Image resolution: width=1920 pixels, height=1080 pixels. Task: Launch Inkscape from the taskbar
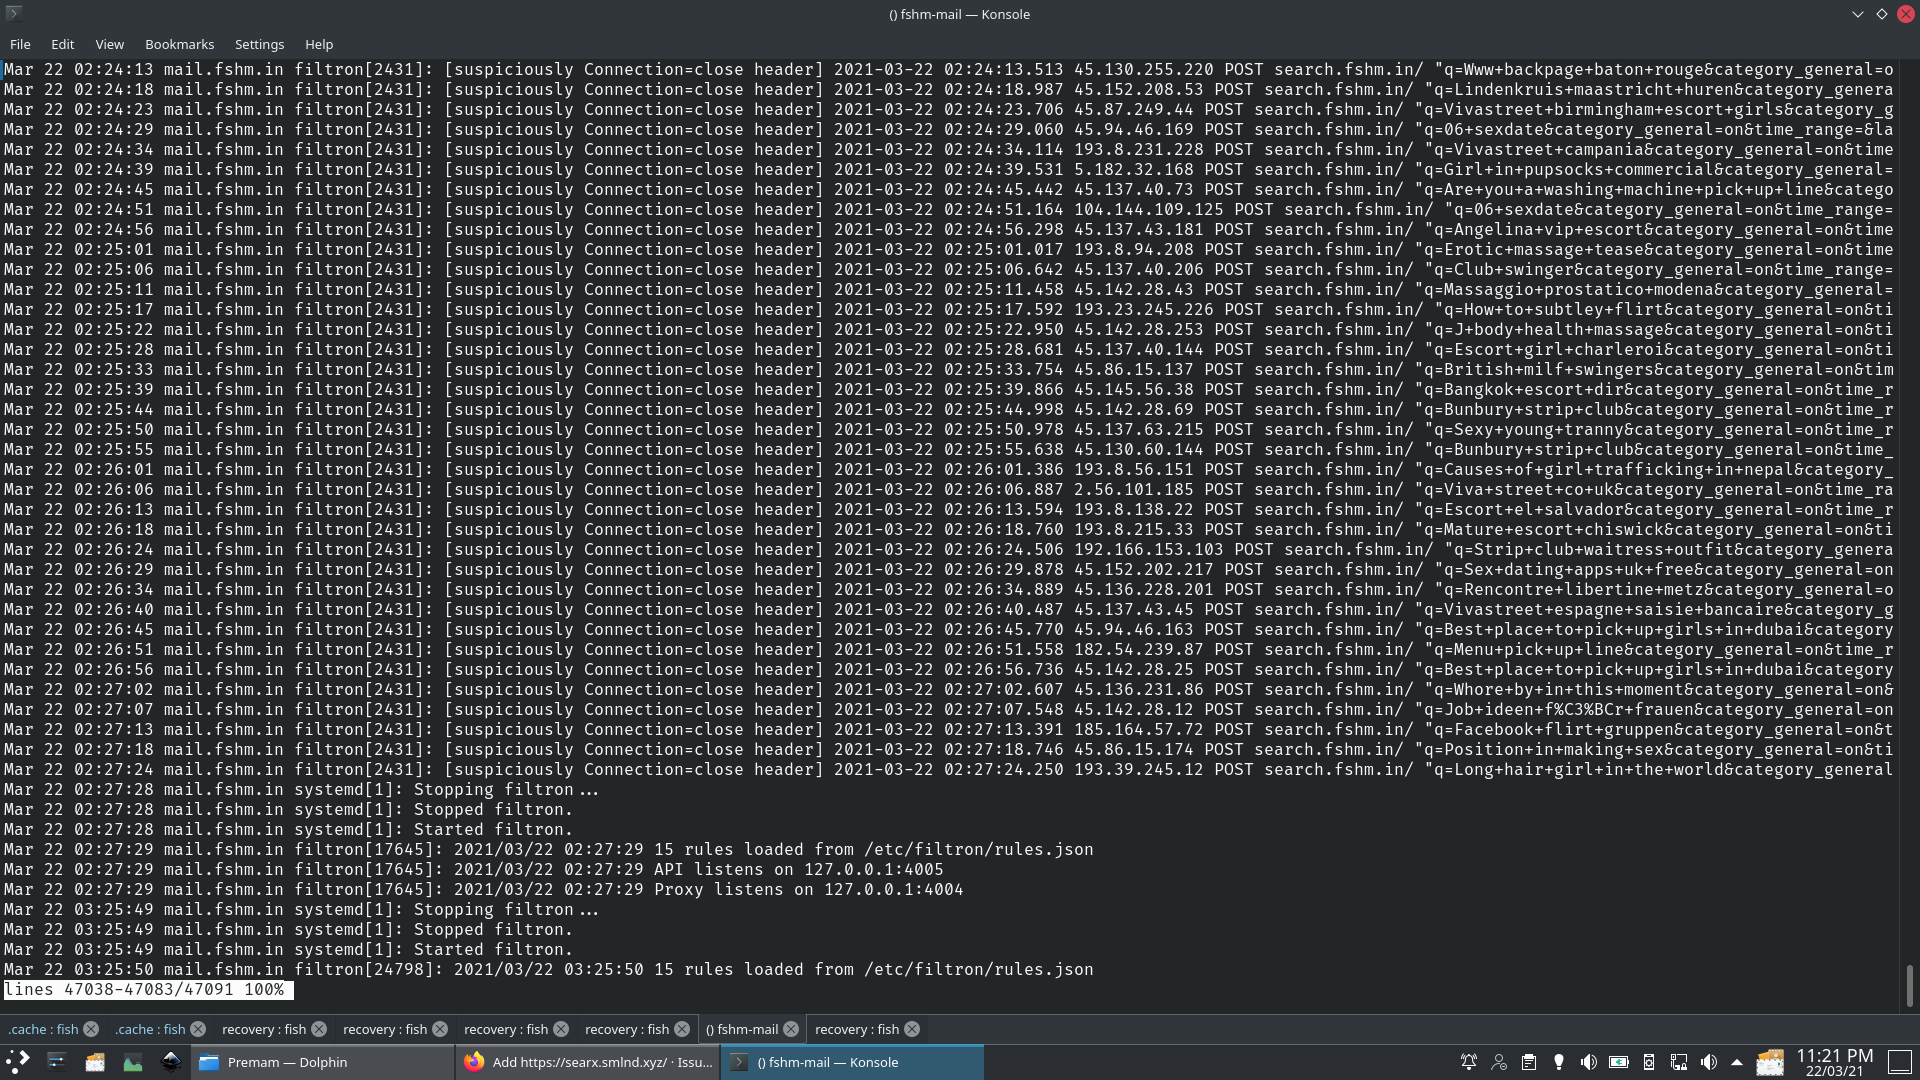click(x=170, y=1062)
